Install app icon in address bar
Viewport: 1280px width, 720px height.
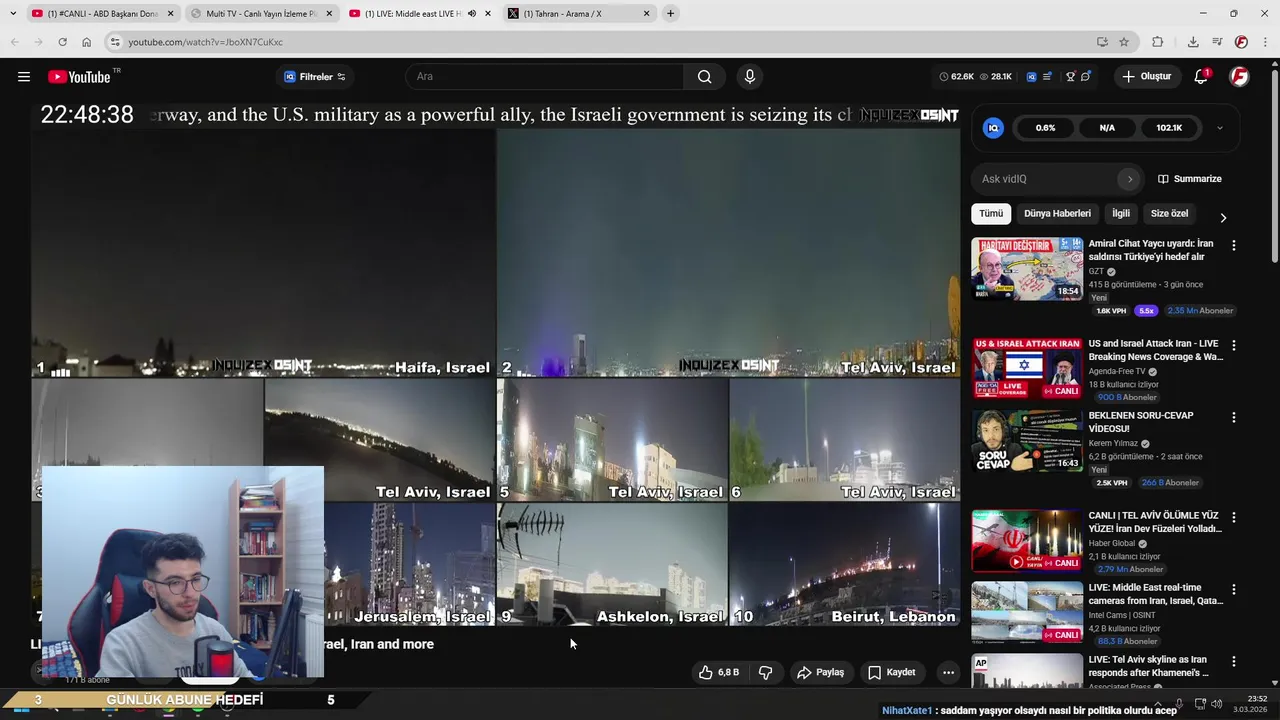(x=1102, y=42)
